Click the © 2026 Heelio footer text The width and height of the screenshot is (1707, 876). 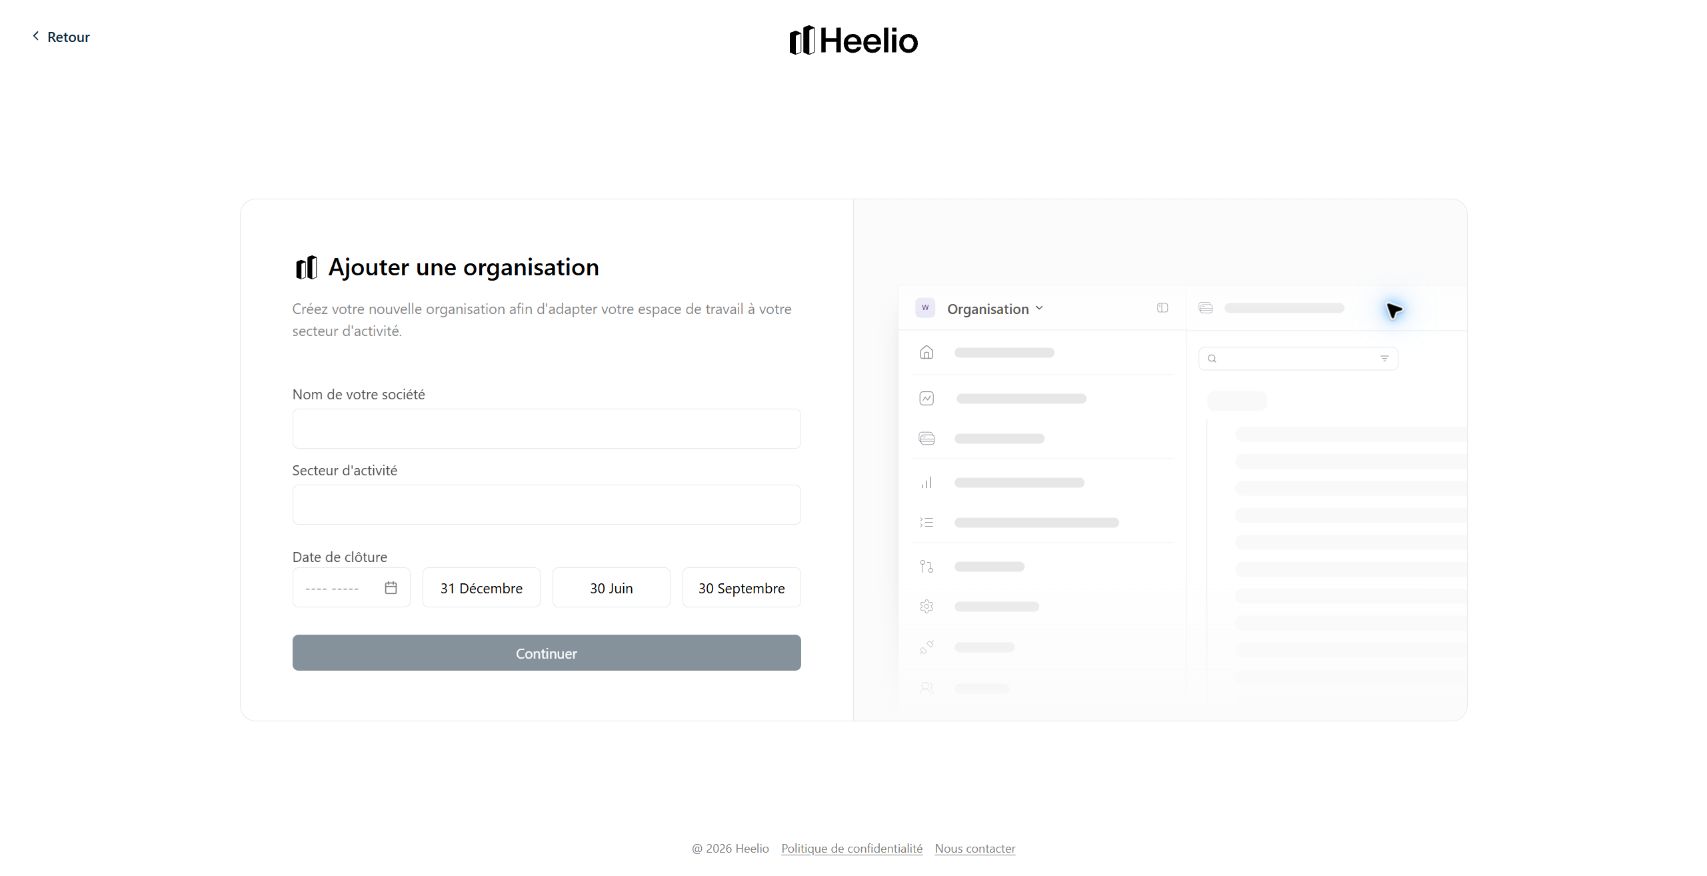pyautogui.click(x=730, y=849)
